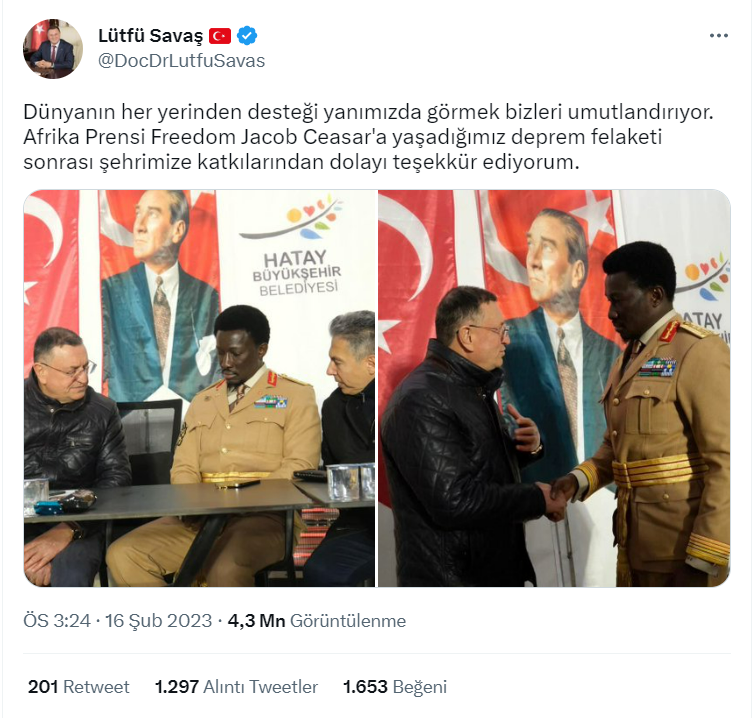755x718 pixels.
Task: Open the three-dot more options menu
Action: click(x=718, y=36)
